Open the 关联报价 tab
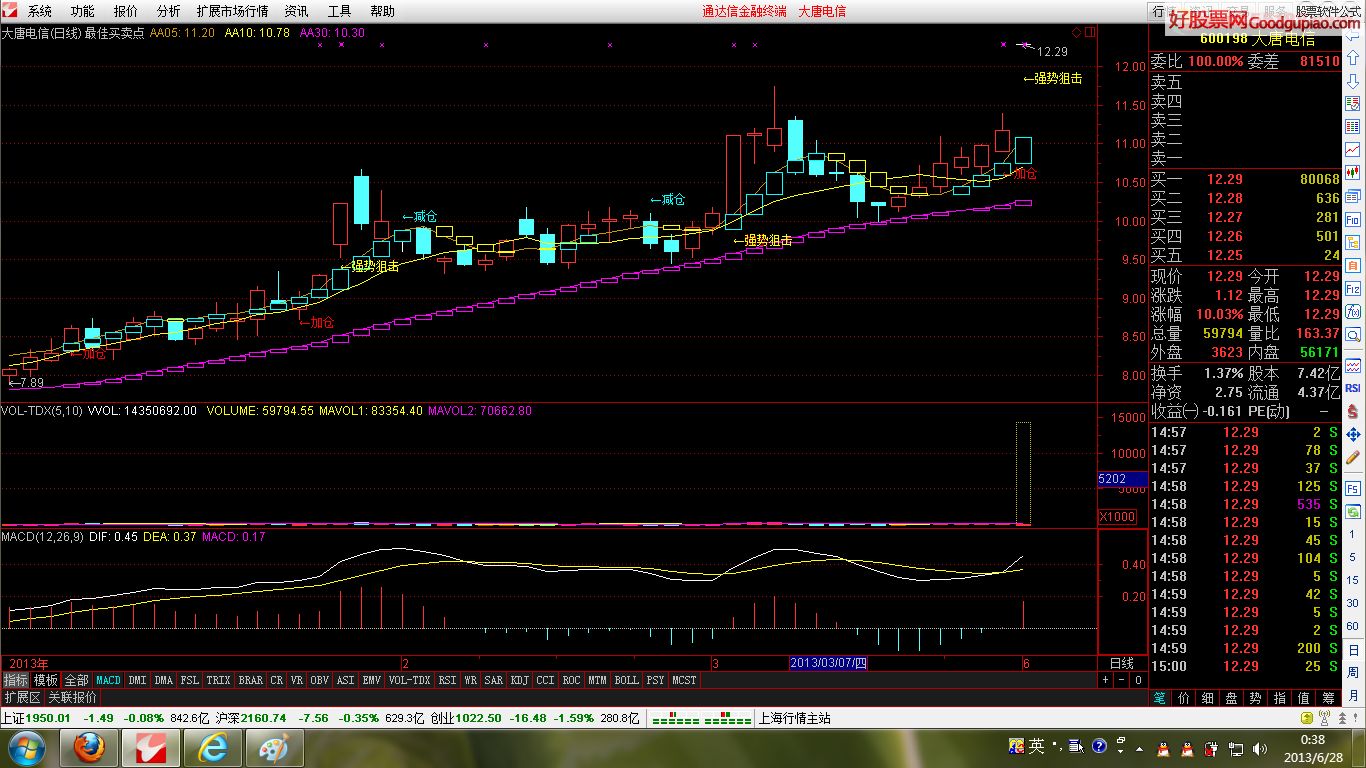The image size is (1366, 768). pyautogui.click(x=72, y=697)
